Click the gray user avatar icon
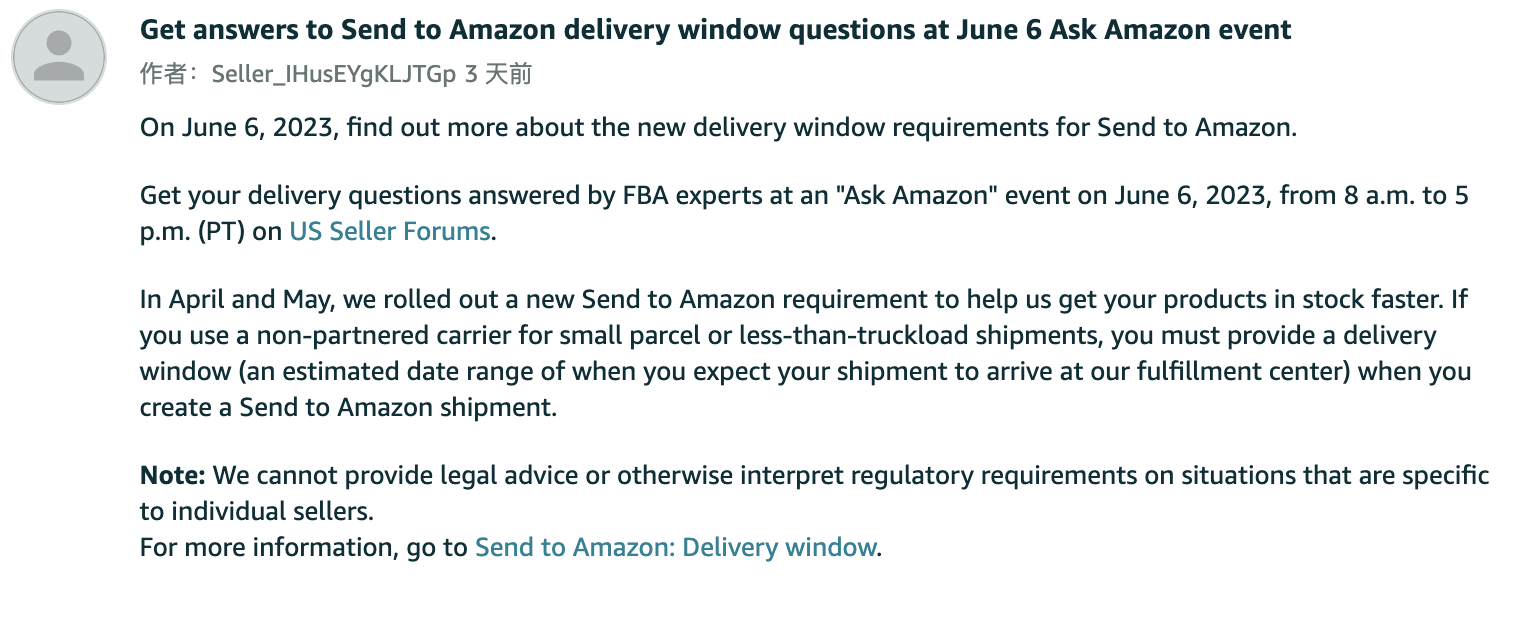This screenshot has height=632, width=1520. (x=59, y=57)
